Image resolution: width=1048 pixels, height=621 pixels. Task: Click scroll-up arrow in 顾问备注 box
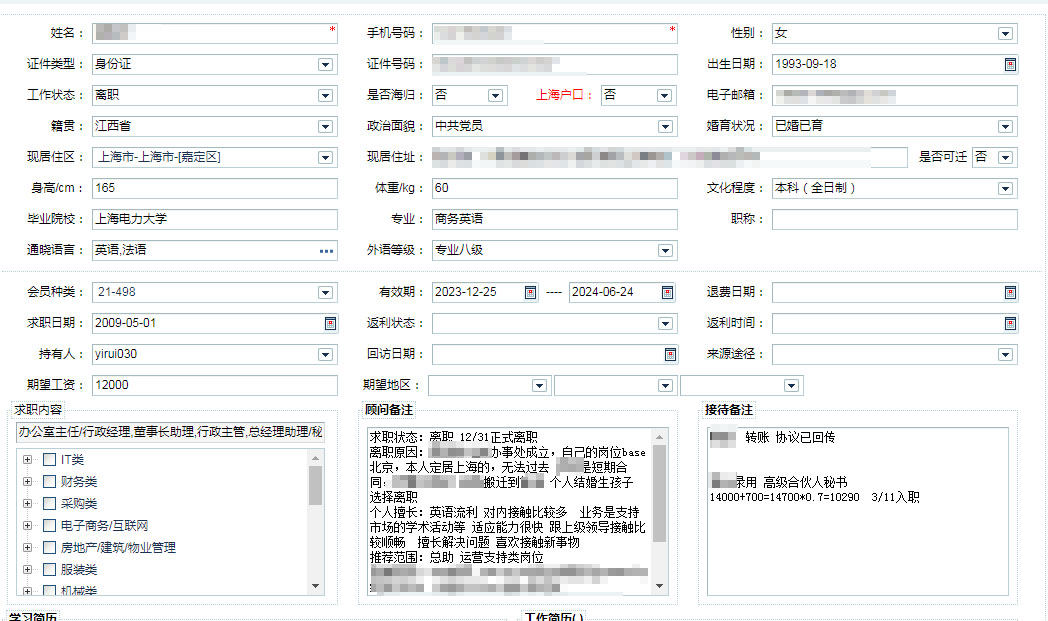[660, 437]
